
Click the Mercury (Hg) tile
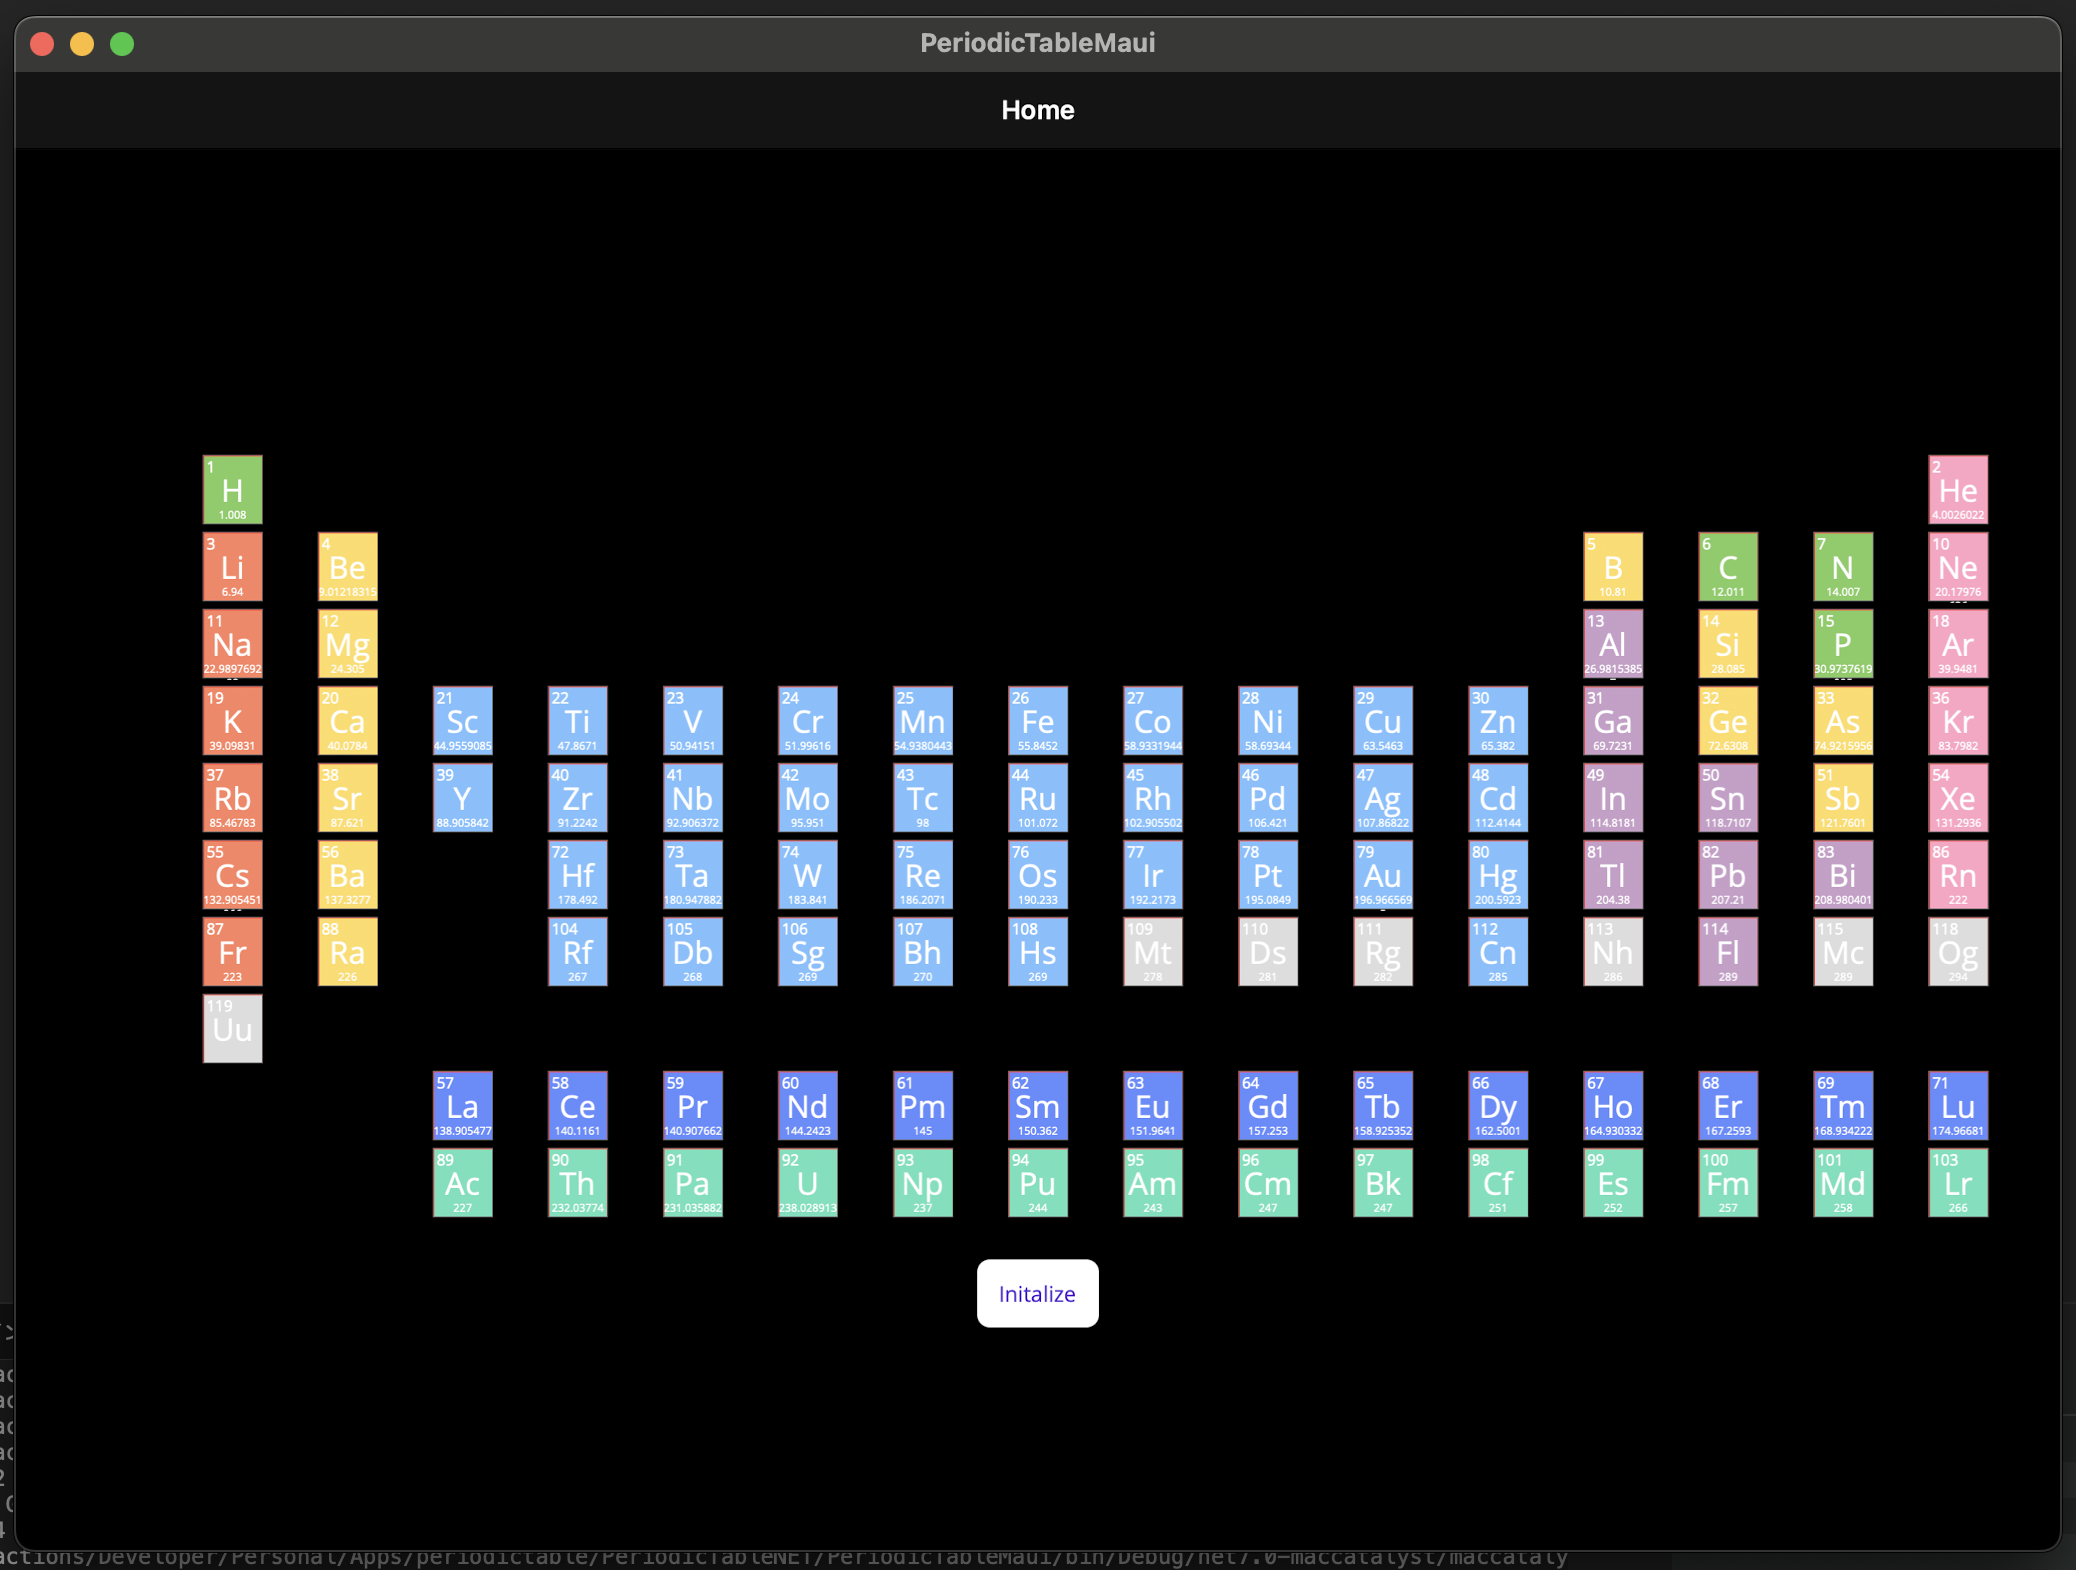click(x=1498, y=874)
